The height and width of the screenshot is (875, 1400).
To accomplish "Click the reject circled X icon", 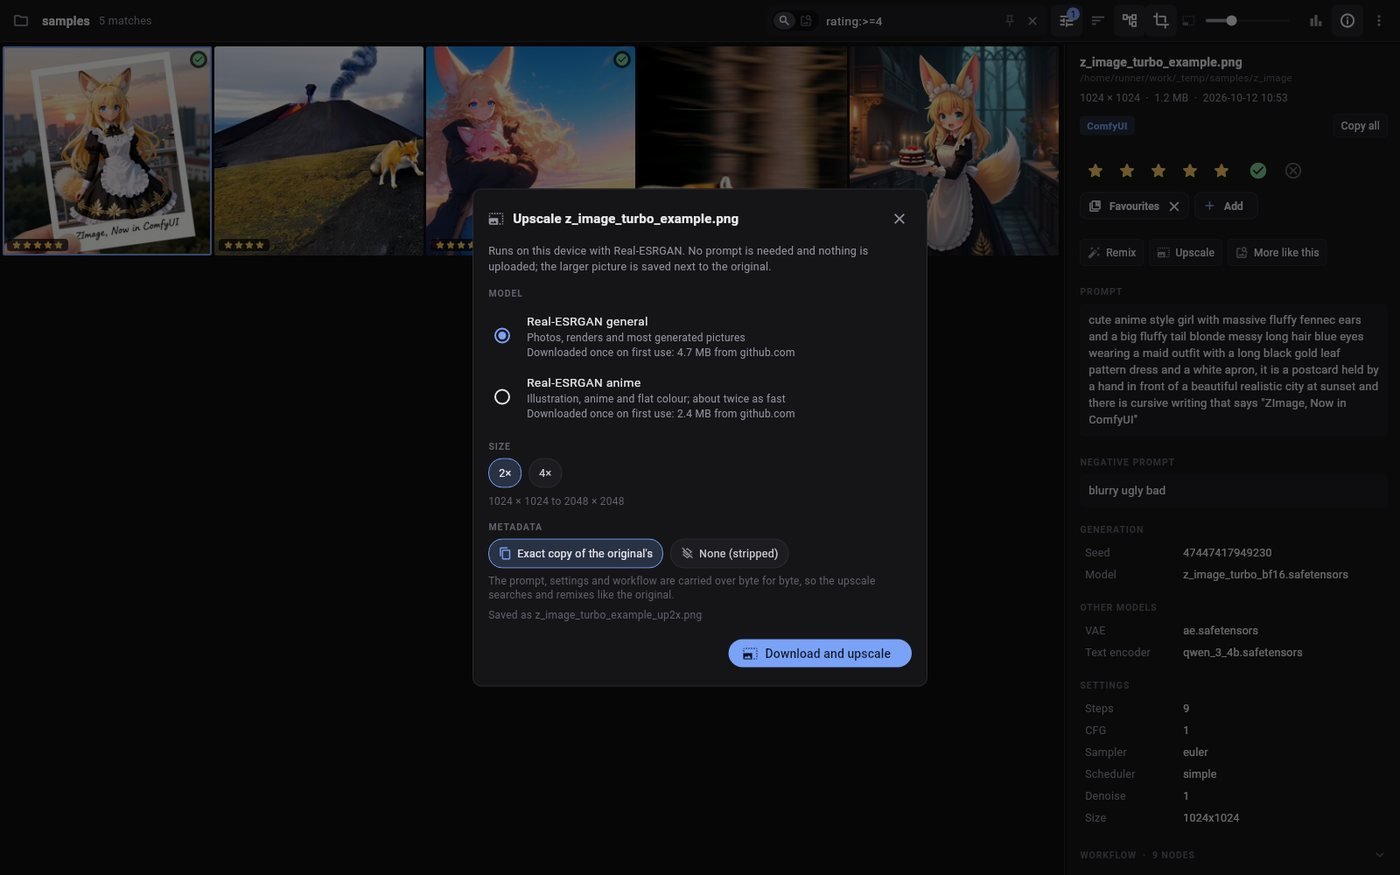I will pos(1293,170).
